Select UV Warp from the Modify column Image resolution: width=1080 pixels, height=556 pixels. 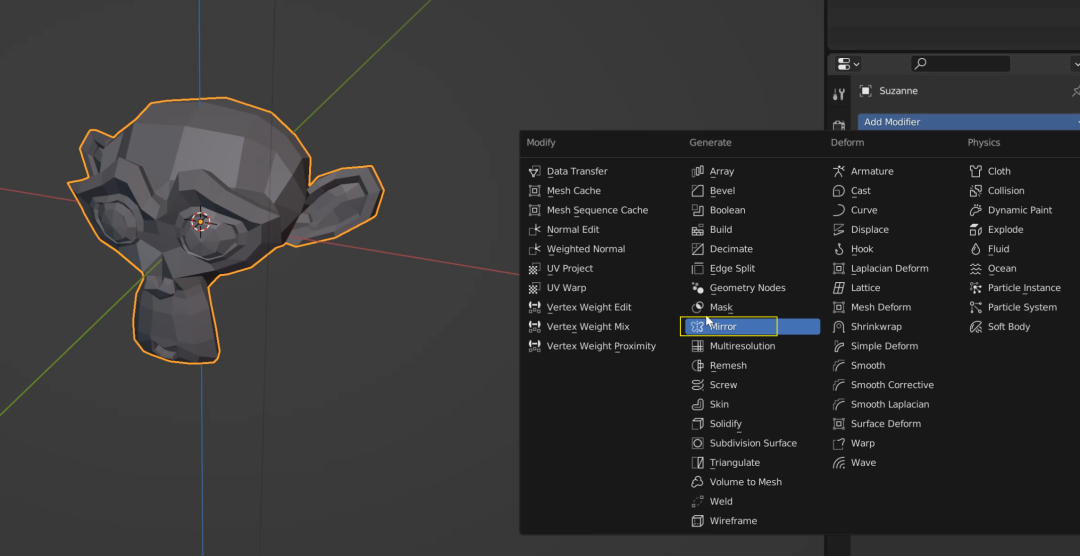pos(566,288)
